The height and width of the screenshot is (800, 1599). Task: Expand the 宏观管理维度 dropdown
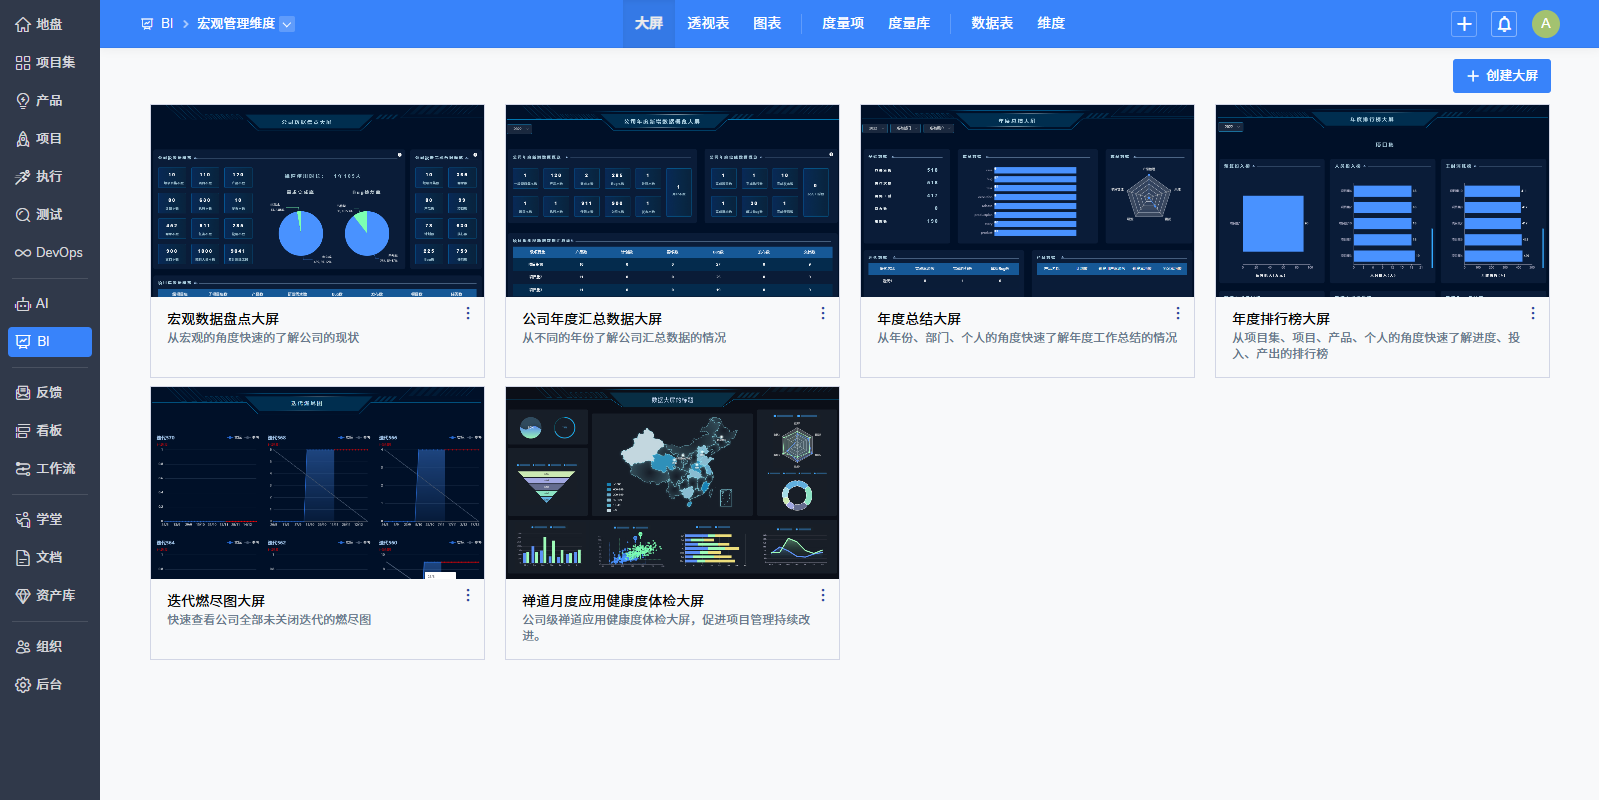pyautogui.click(x=245, y=24)
